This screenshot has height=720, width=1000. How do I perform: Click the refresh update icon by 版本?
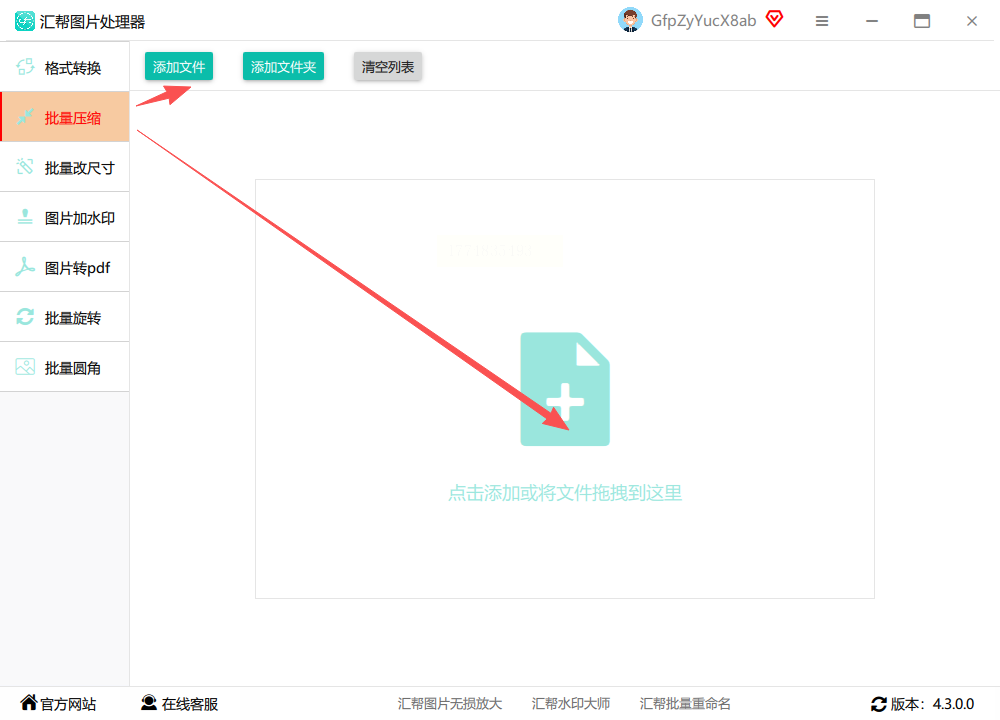[879, 704]
